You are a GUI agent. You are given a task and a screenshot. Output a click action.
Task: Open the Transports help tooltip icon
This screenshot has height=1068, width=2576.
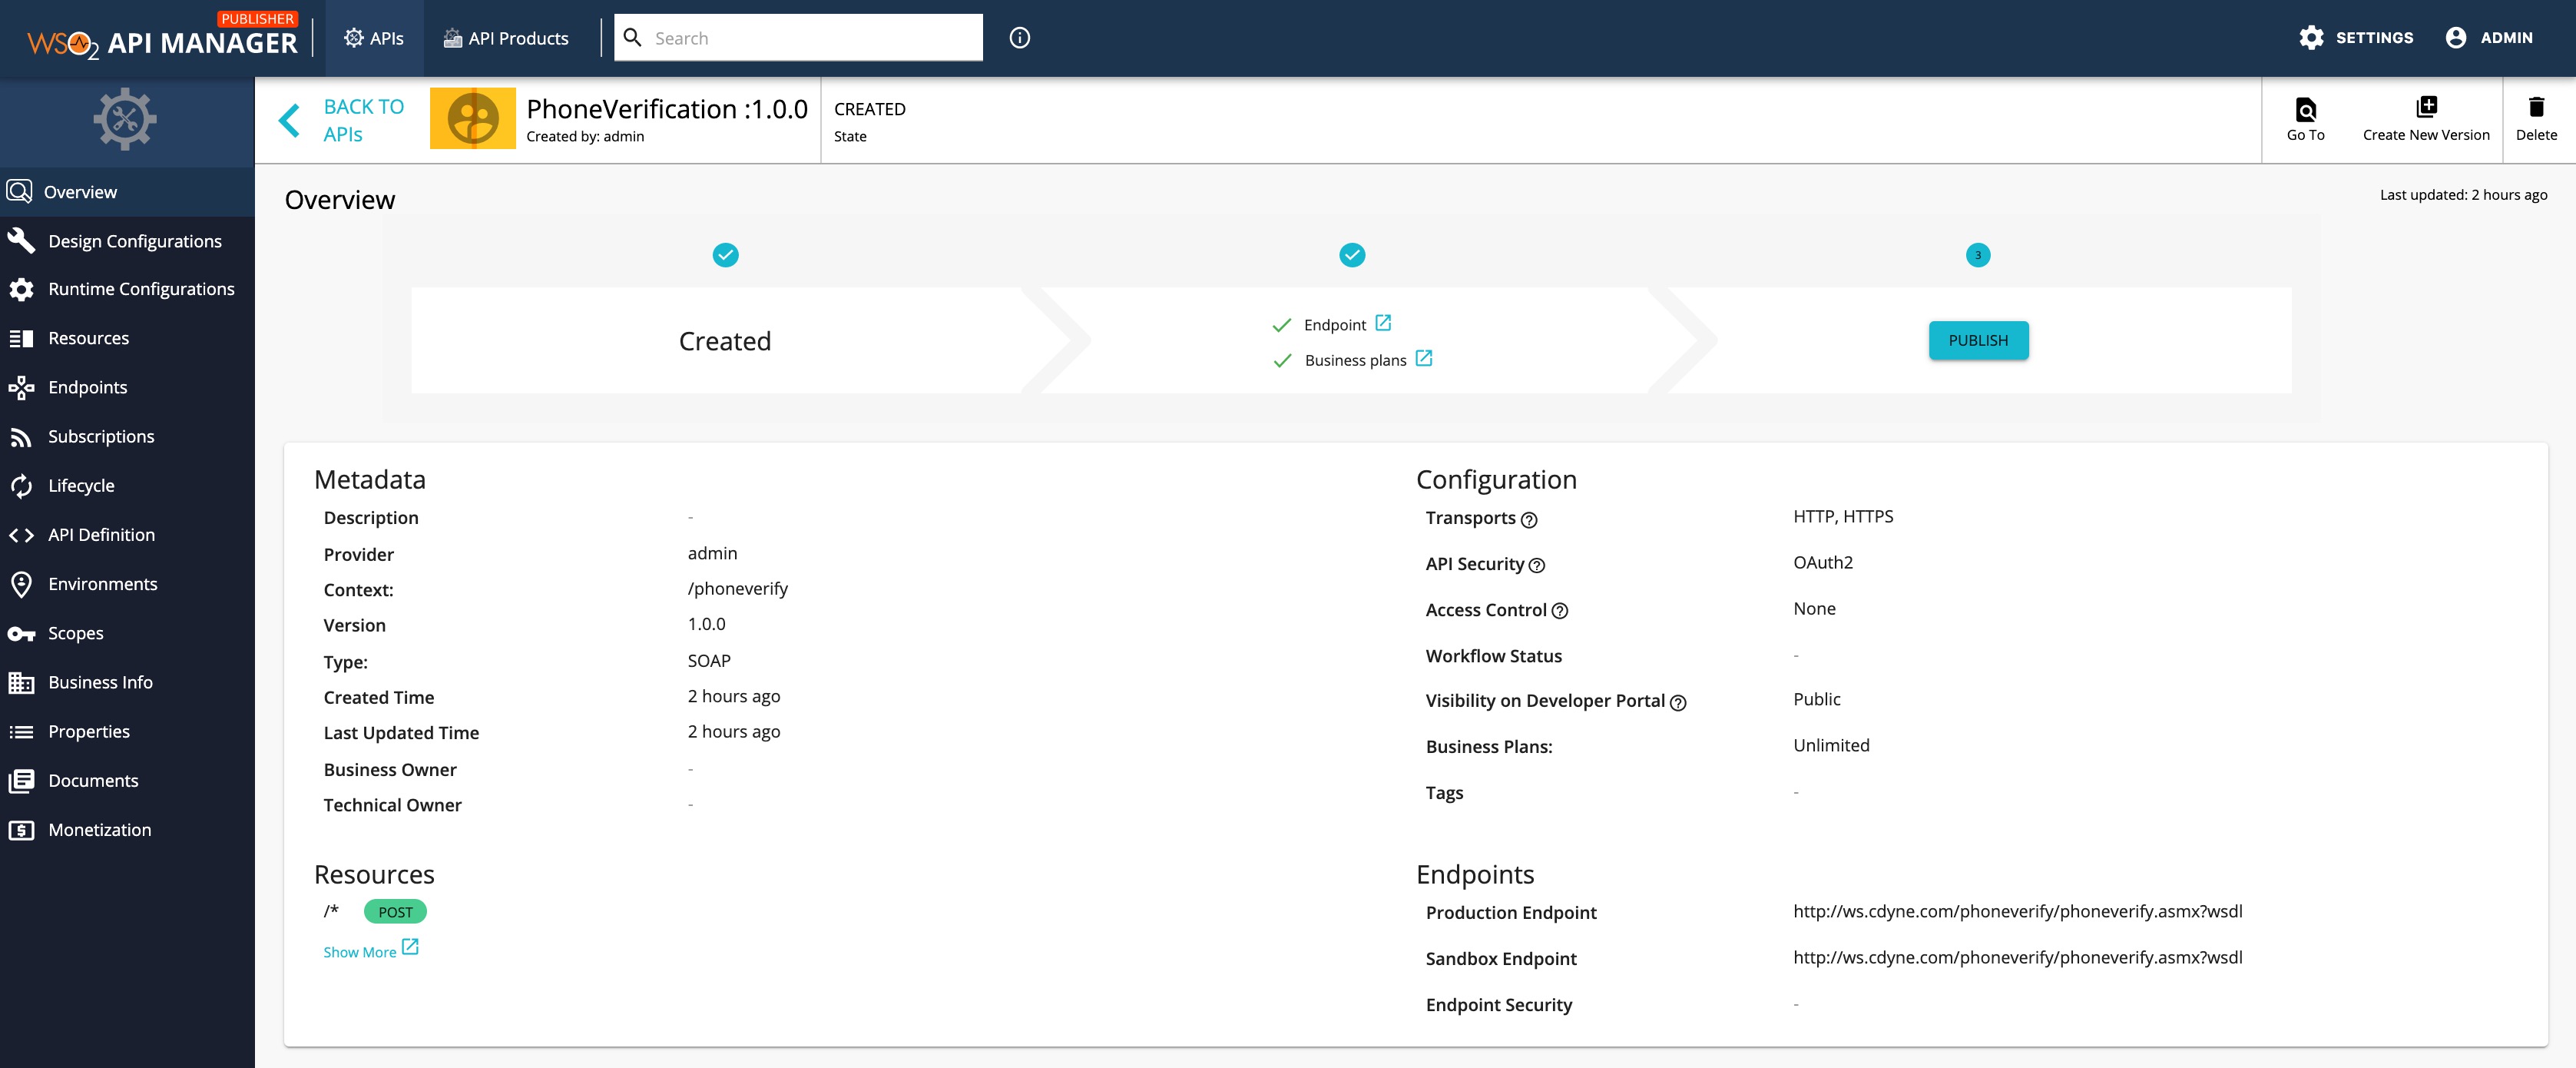click(x=1529, y=519)
